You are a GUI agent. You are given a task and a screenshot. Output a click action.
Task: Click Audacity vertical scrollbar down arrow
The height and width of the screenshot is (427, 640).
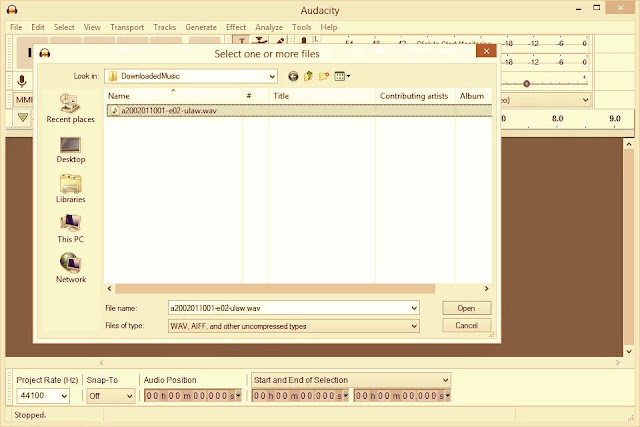(x=629, y=351)
